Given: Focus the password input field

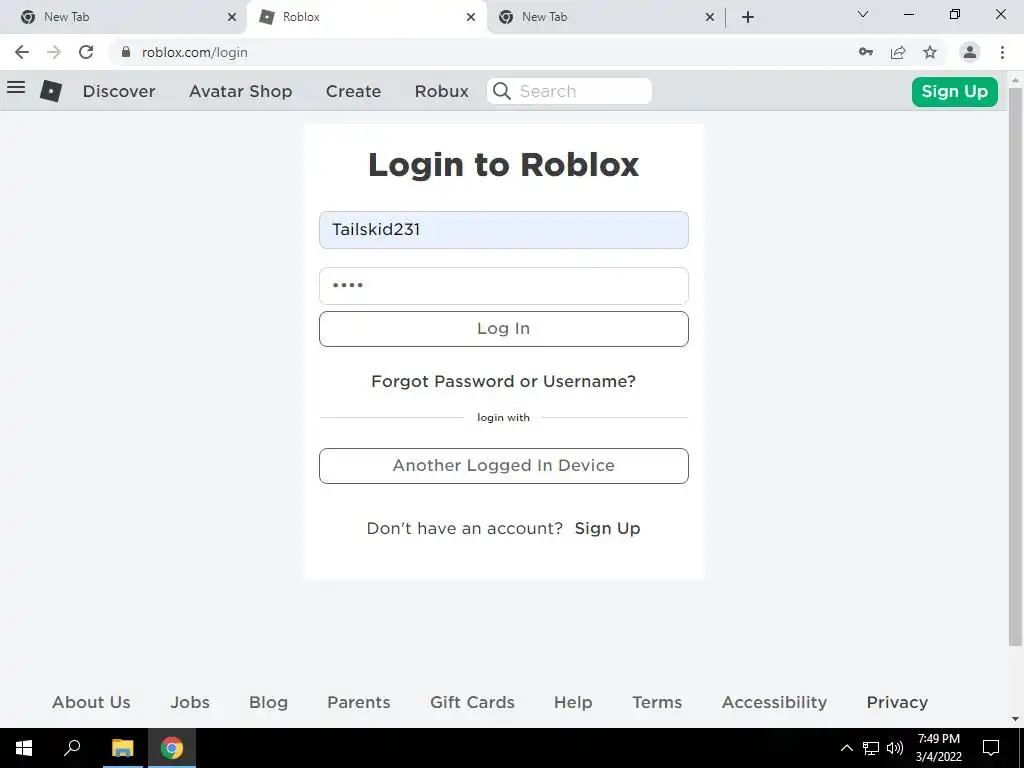Looking at the screenshot, I should coord(504,285).
